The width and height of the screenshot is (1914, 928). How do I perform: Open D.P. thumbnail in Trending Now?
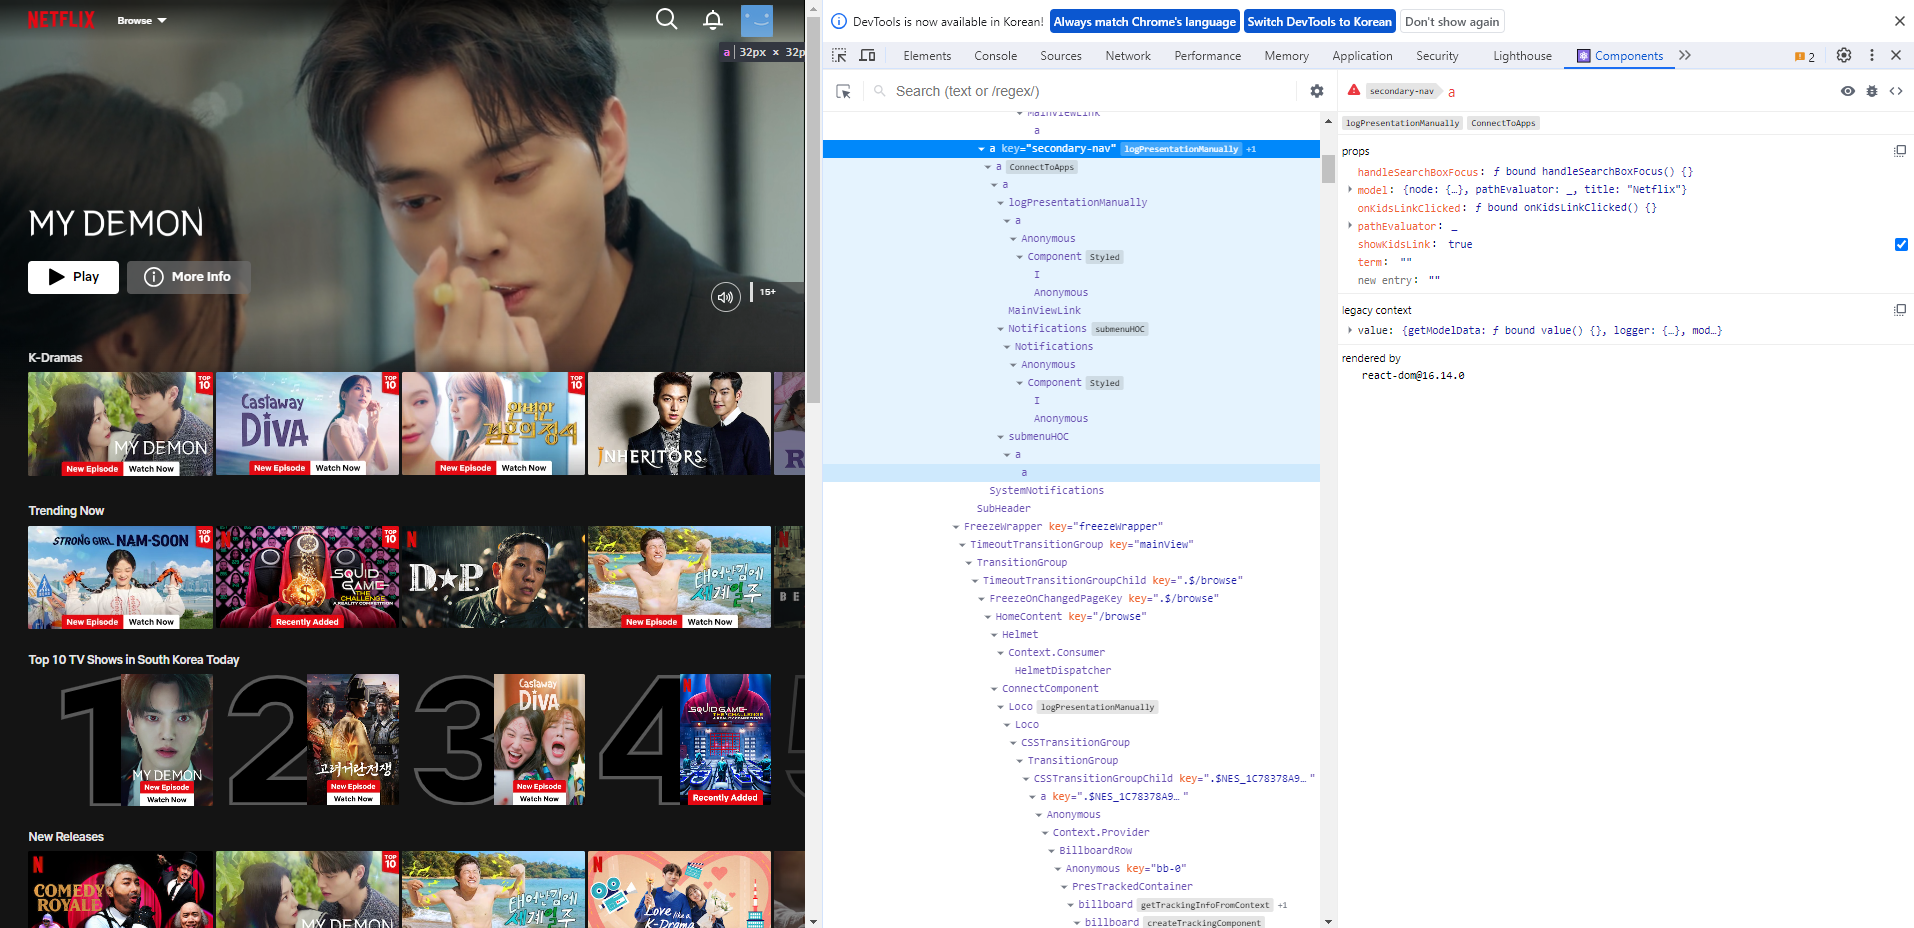point(493,577)
